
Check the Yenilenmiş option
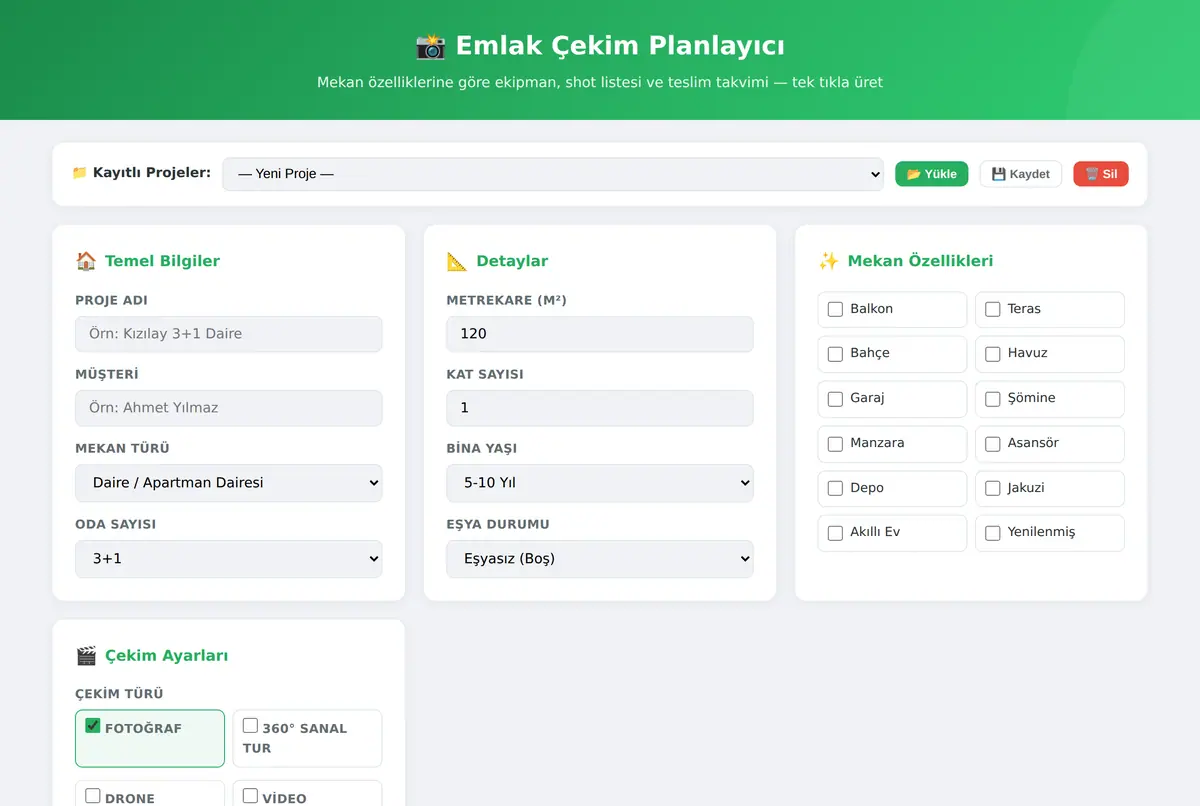pyautogui.click(x=993, y=533)
